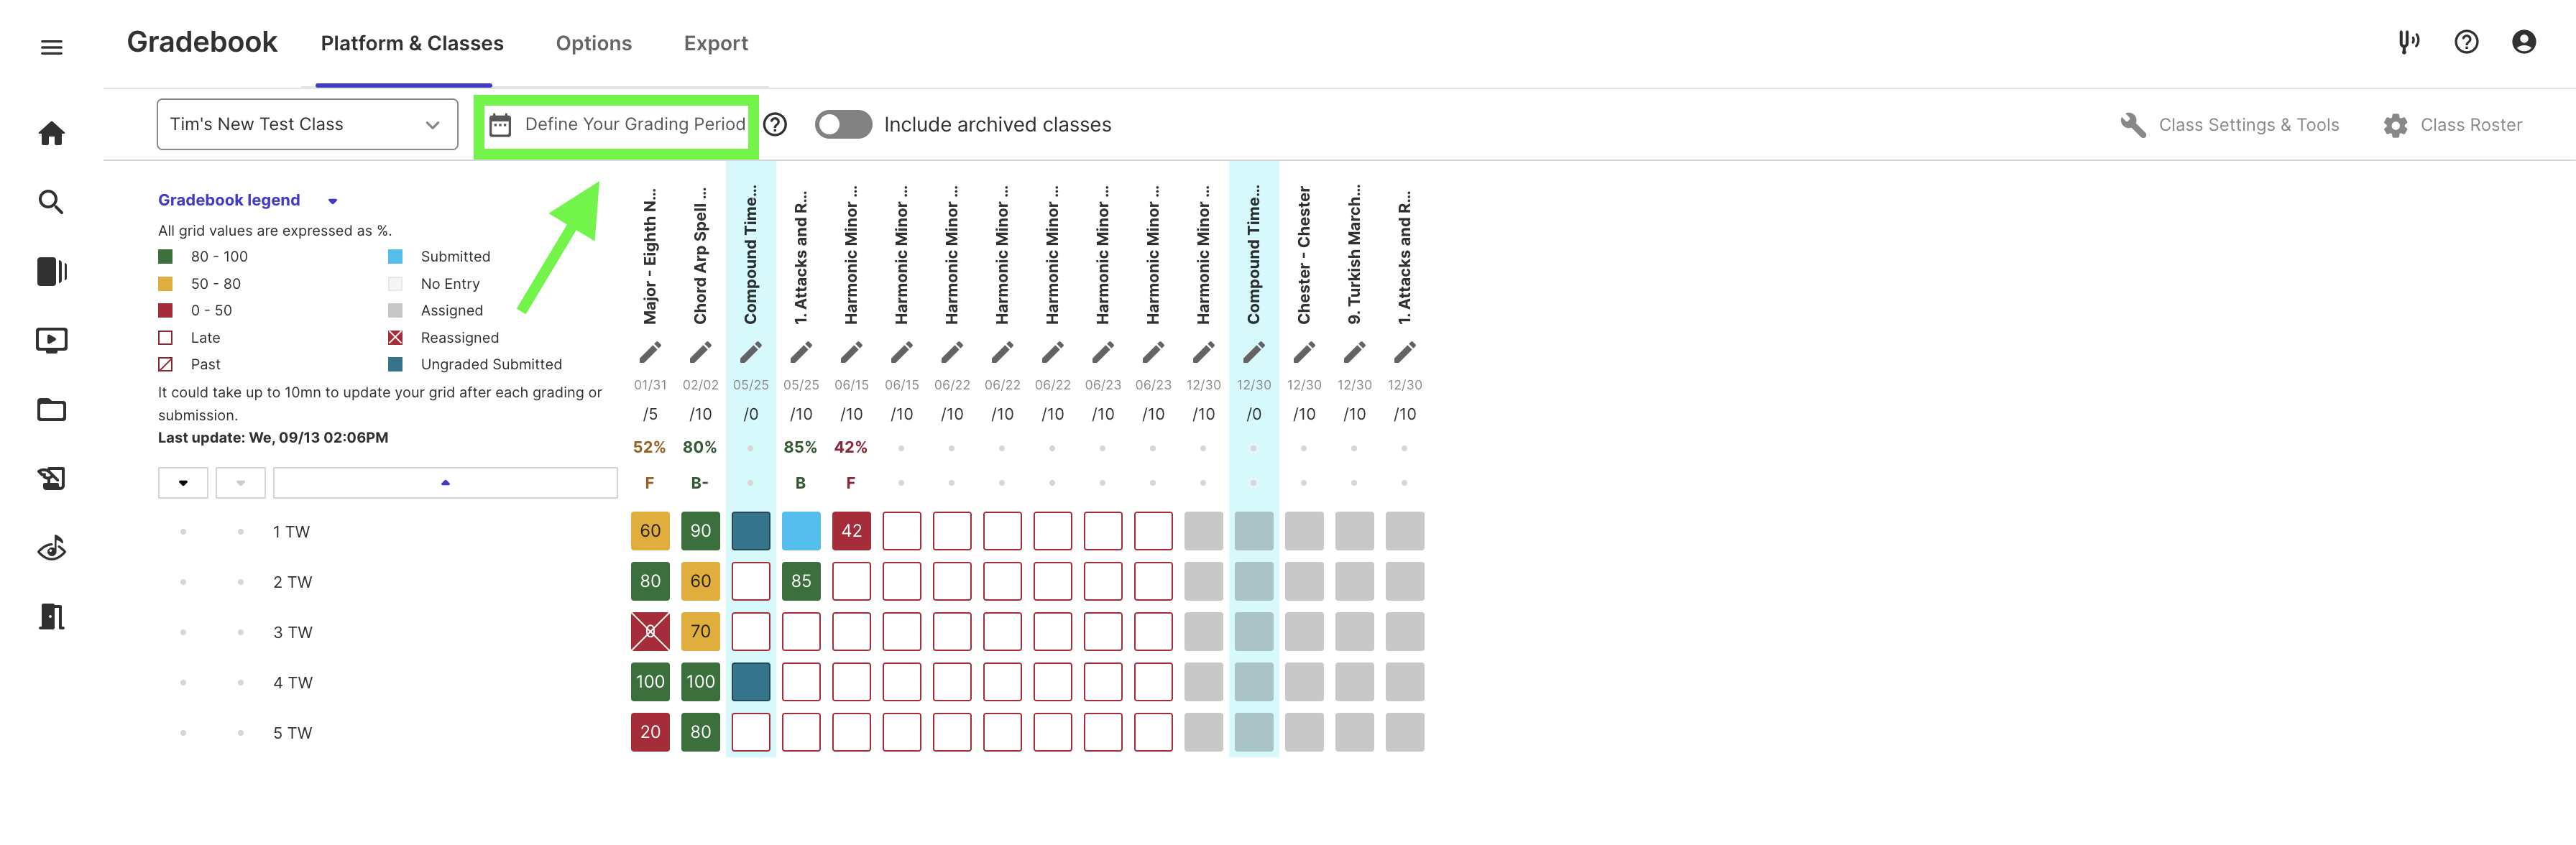Viewport: 2576px width, 845px height.
Task: Select the Home icon in the sidebar
Action: [51, 133]
